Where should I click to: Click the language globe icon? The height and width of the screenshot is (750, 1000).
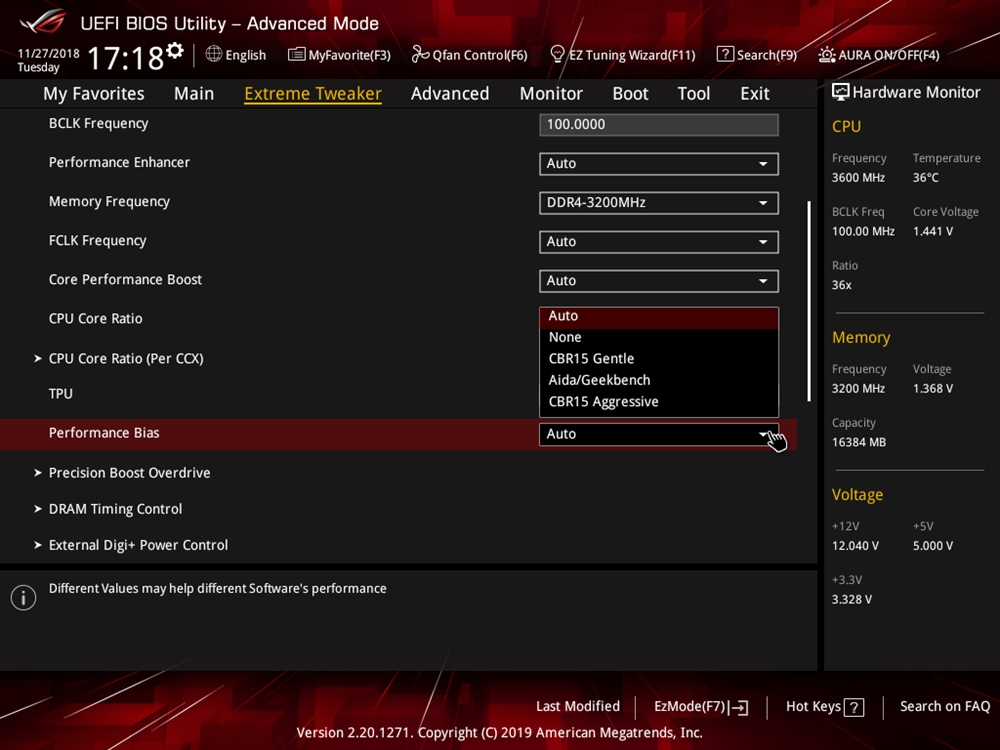(214, 54)
